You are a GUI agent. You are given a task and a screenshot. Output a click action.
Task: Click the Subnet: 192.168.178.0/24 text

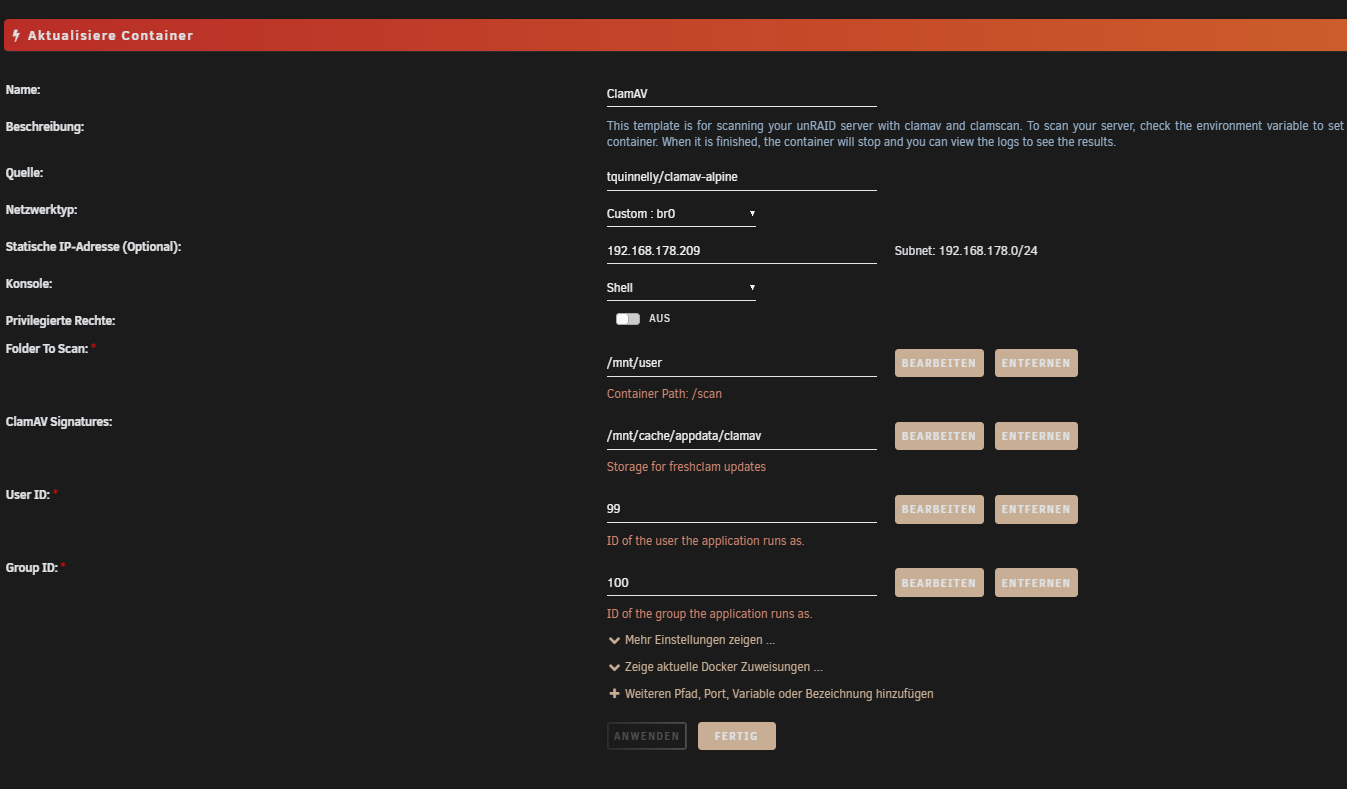[966, 251]
